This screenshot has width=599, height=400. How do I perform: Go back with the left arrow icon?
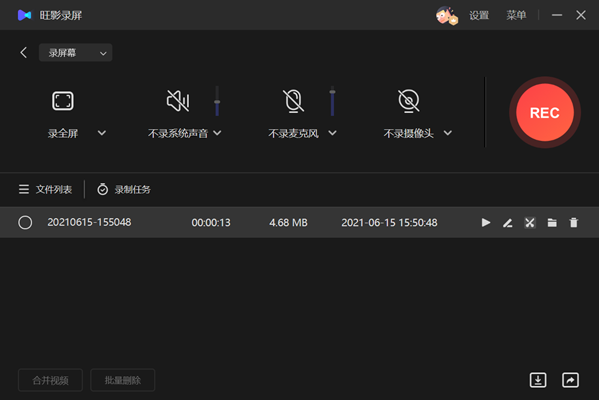(24, 52)
